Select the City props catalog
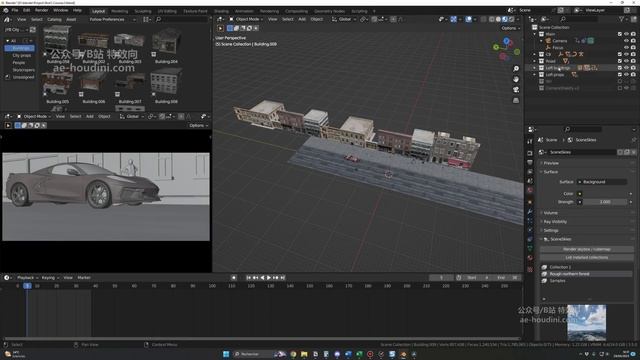 [22, 55]
